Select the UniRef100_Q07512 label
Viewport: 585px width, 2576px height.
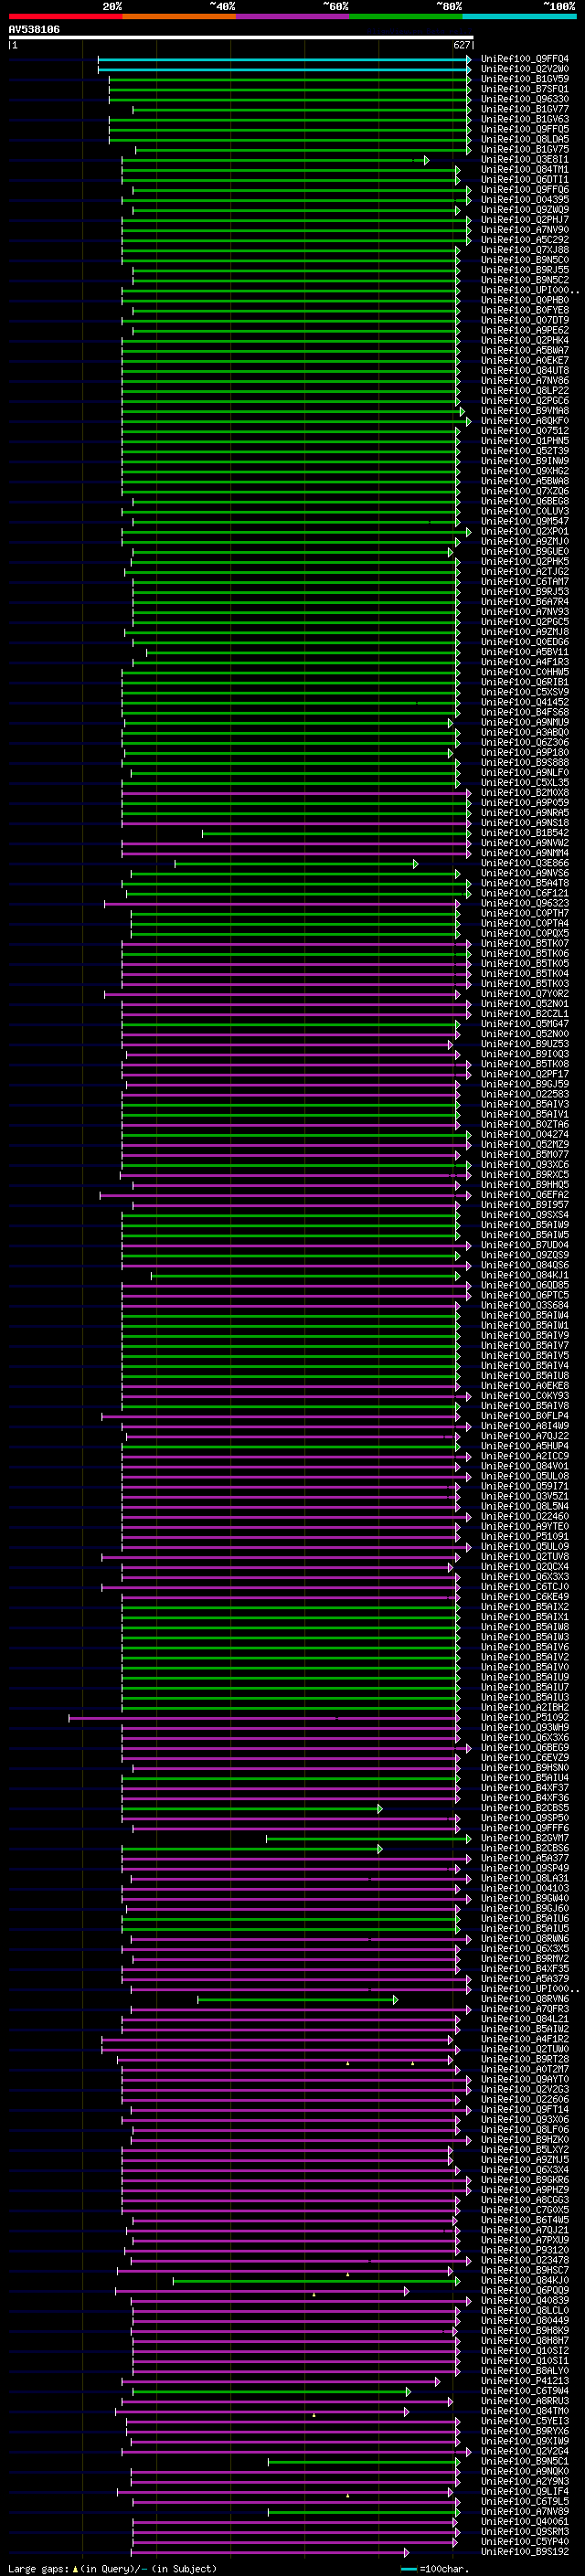[x=525, y=431]
